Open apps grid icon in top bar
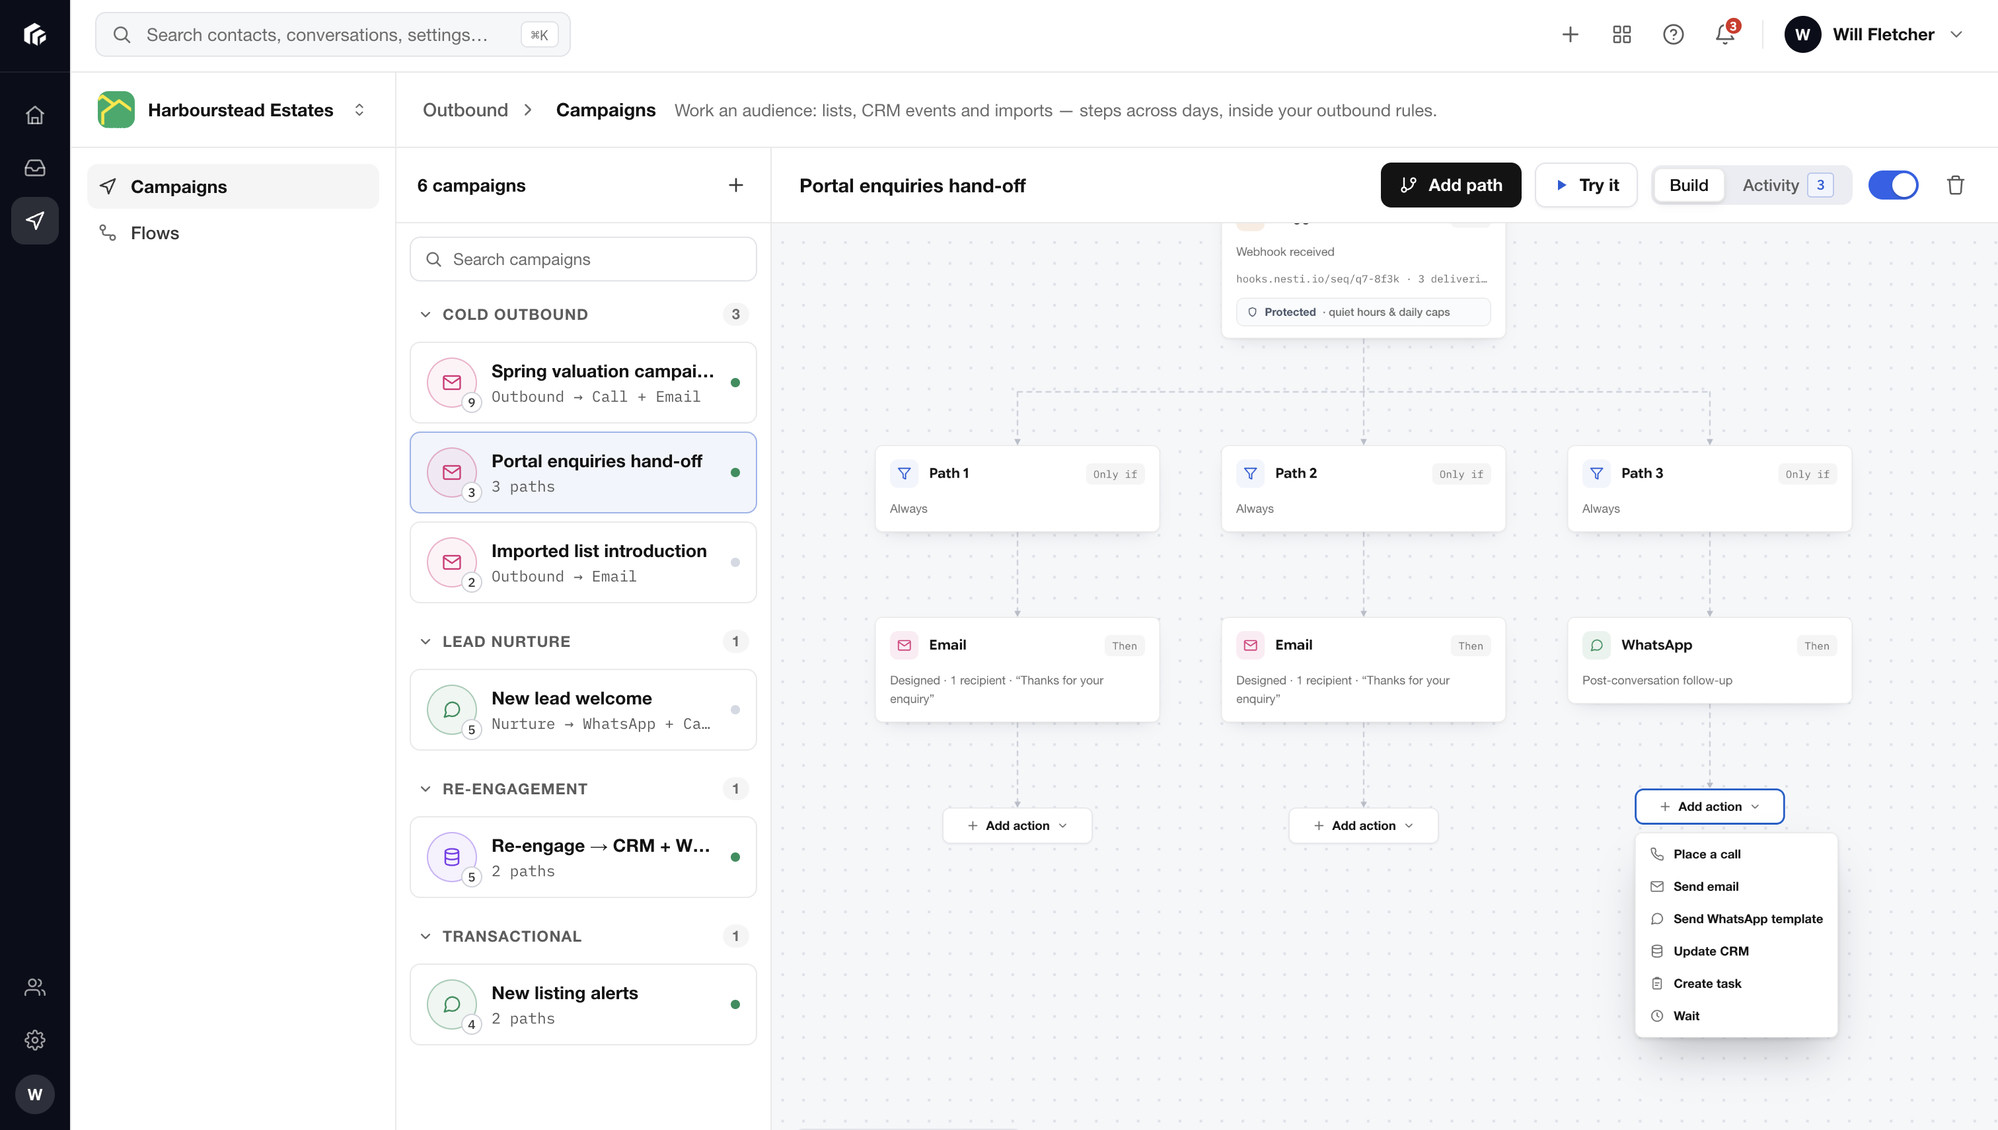The image size is (1998, 1130). pos(1621,34)
